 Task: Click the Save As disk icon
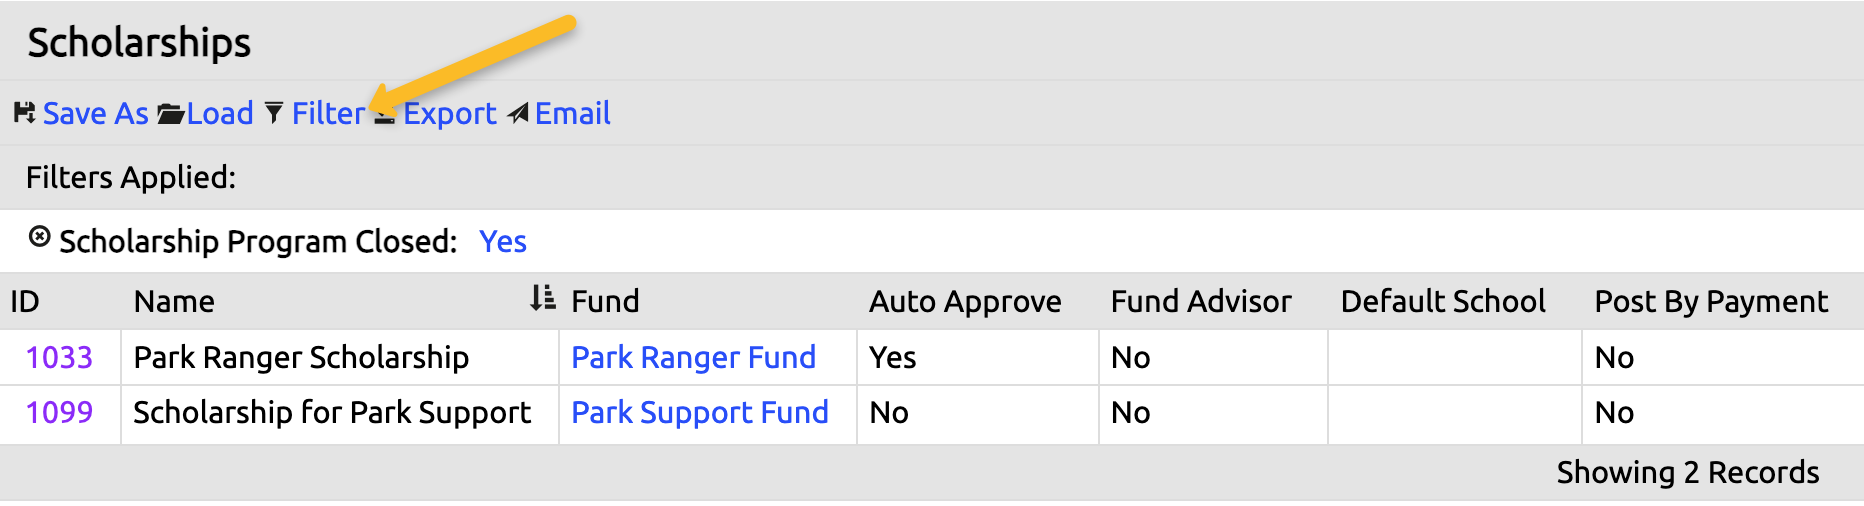[x=24, y=113]
